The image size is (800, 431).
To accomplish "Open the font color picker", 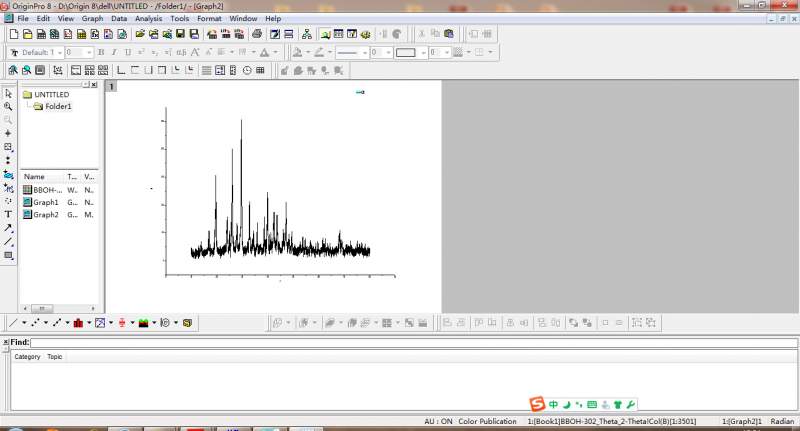I will [265, 52].
